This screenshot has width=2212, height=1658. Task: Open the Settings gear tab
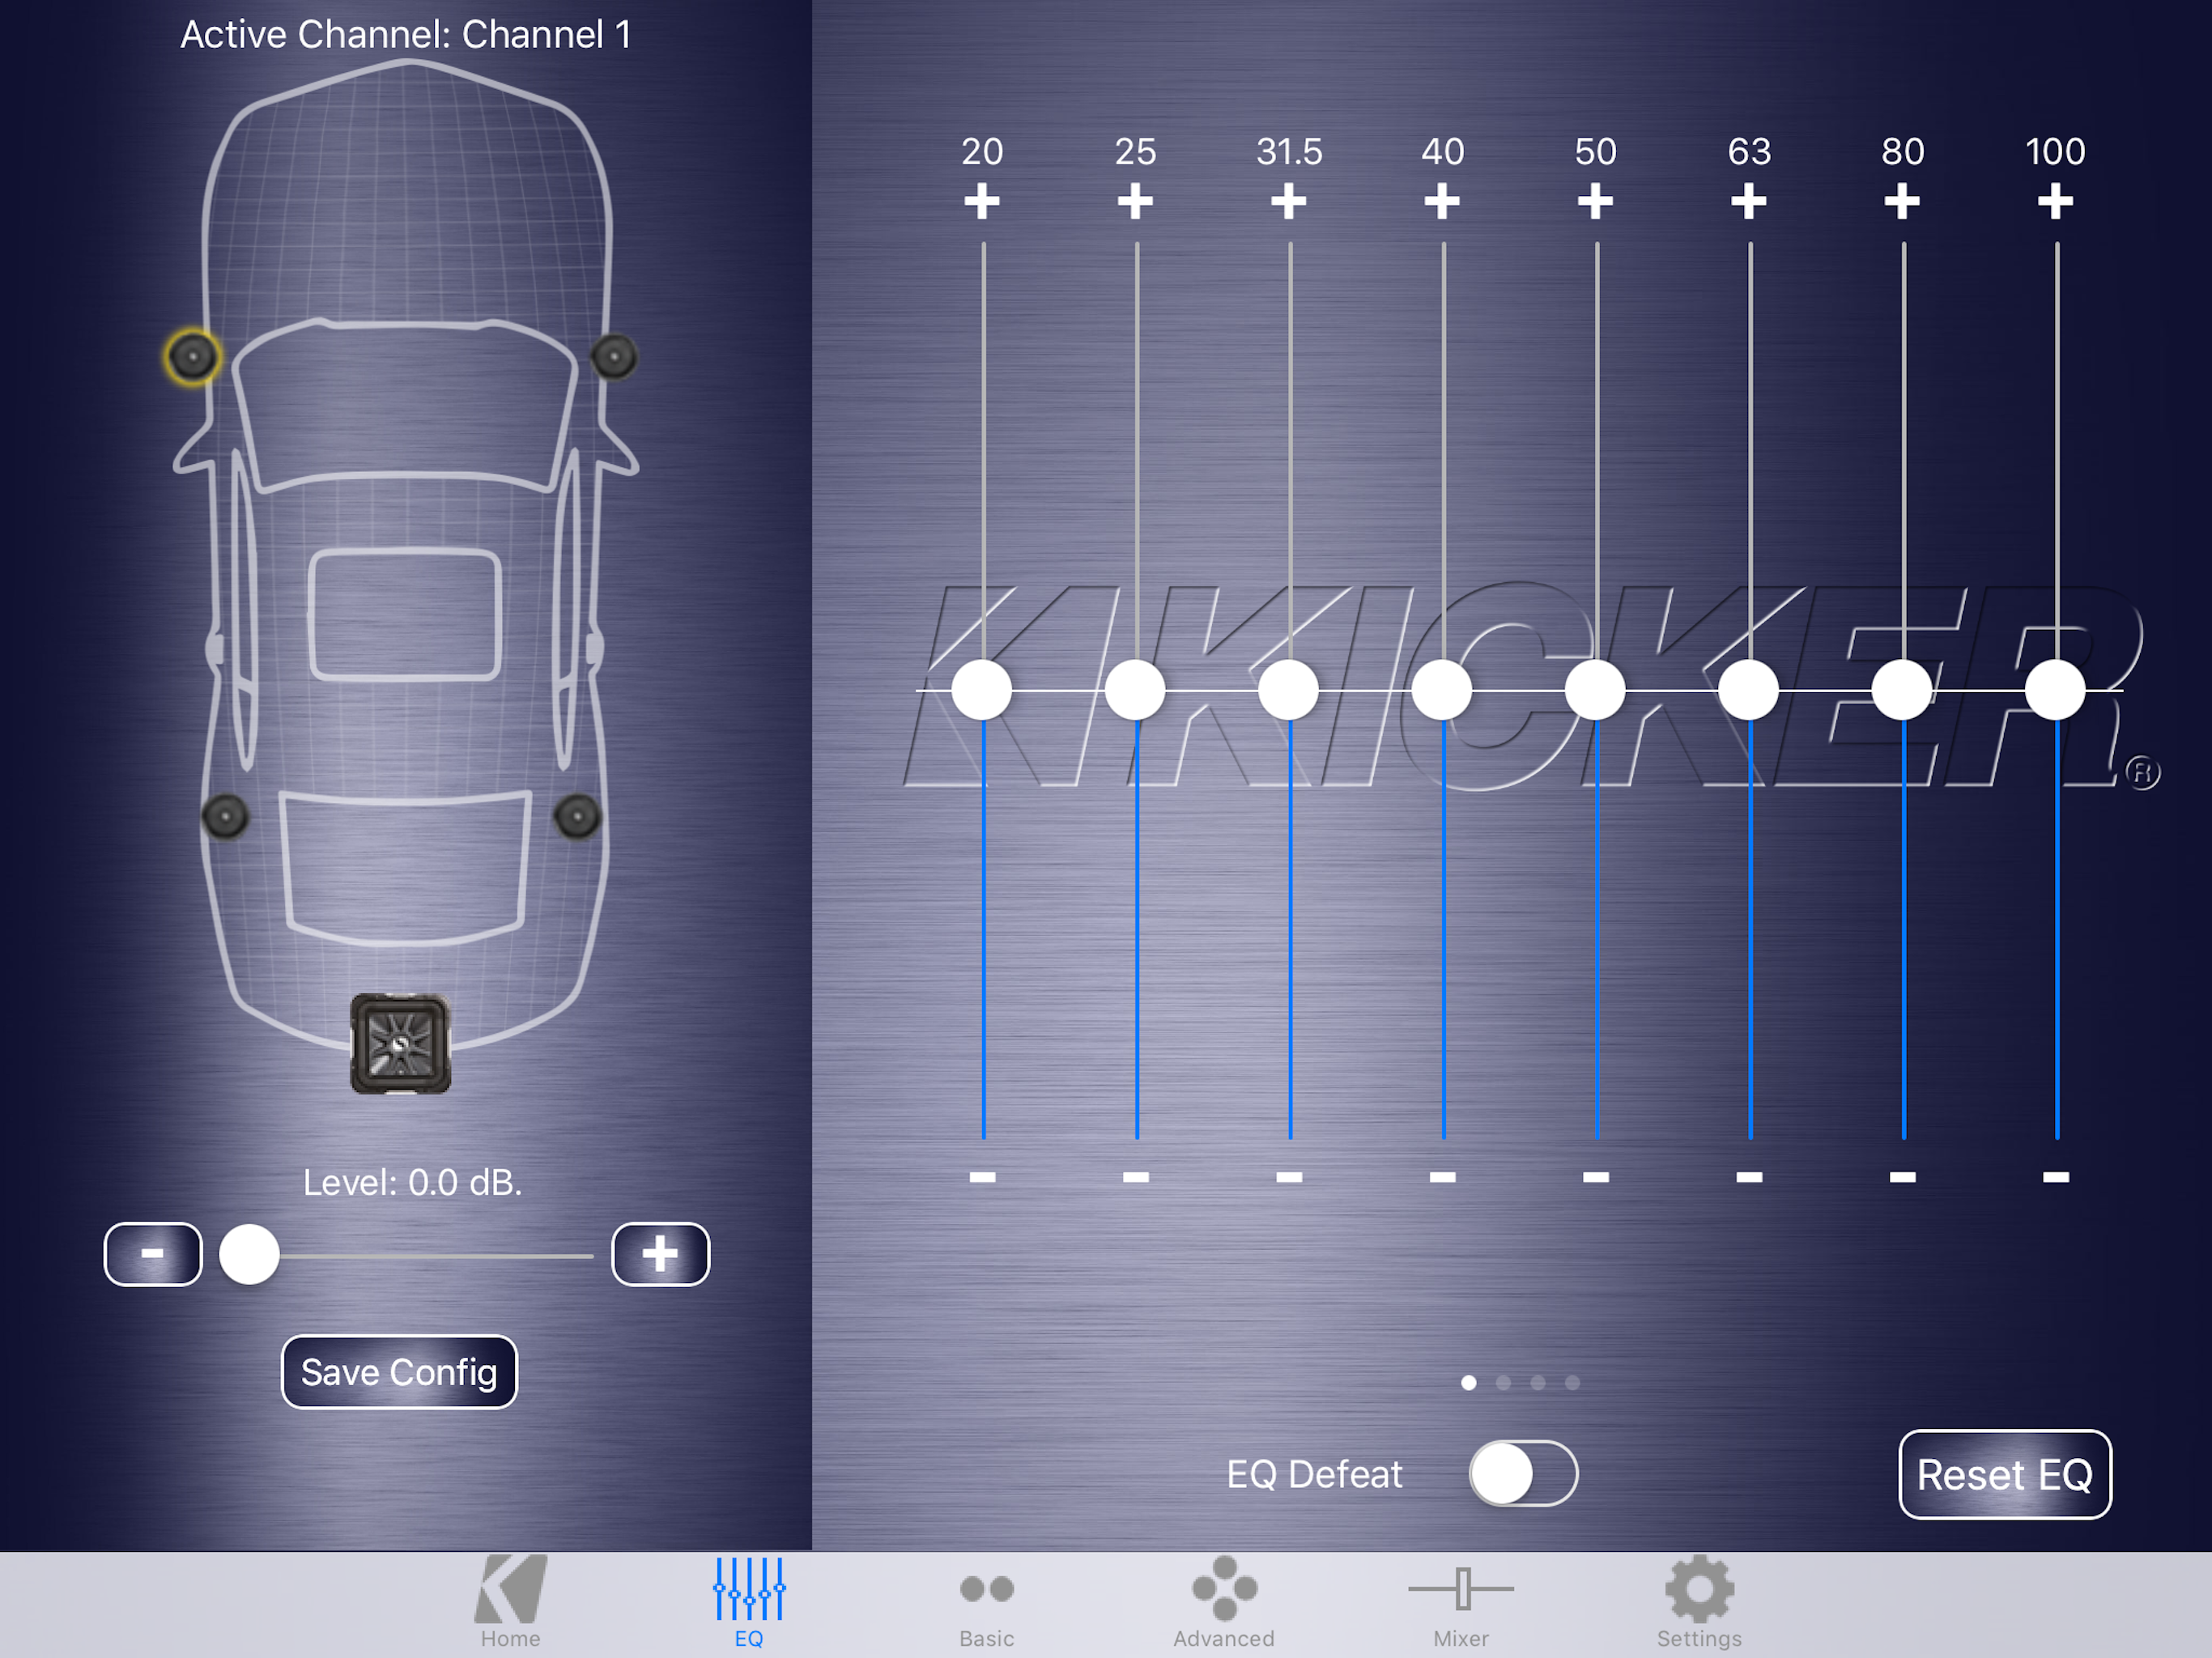pyautogui.click(x=1698, y=1600)
